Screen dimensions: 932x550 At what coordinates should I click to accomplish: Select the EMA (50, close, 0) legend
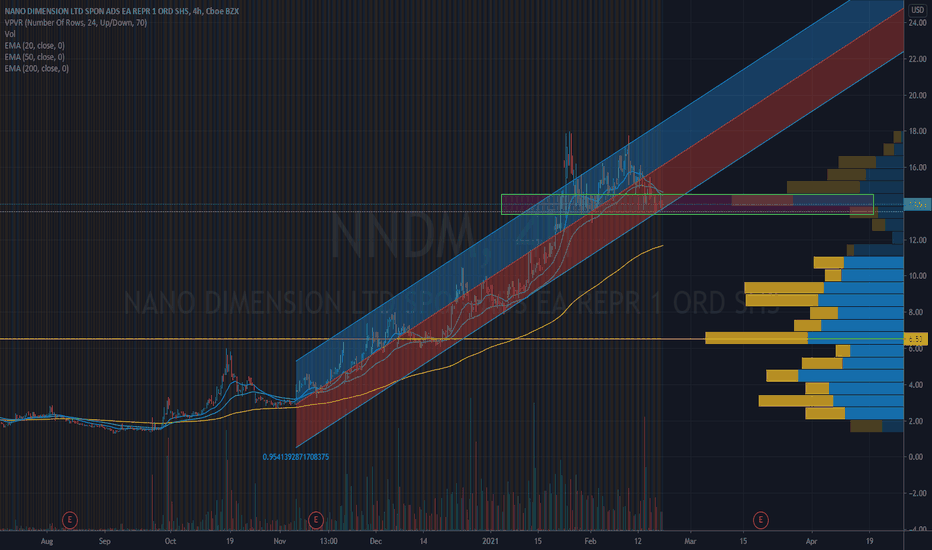pyautogui.click(x=34, y=57)
